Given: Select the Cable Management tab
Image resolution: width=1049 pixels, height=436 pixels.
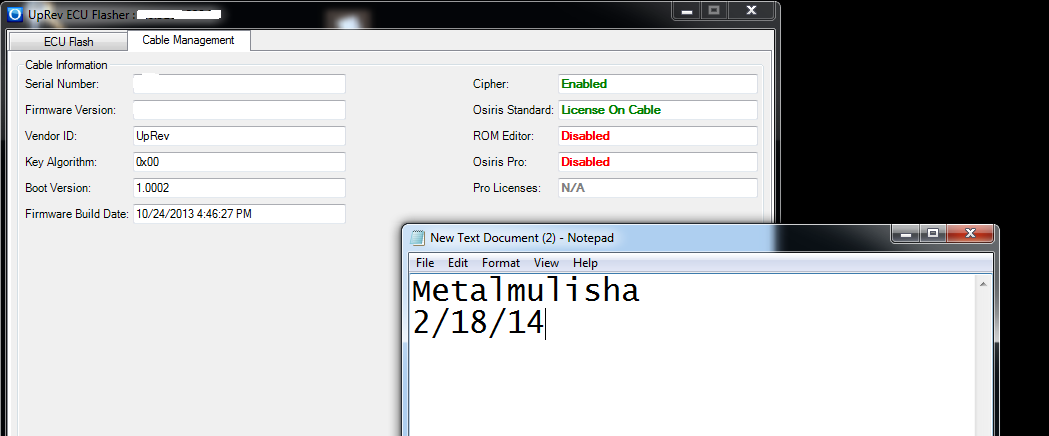Looking at the screenshot, I should tap(189, 41).
